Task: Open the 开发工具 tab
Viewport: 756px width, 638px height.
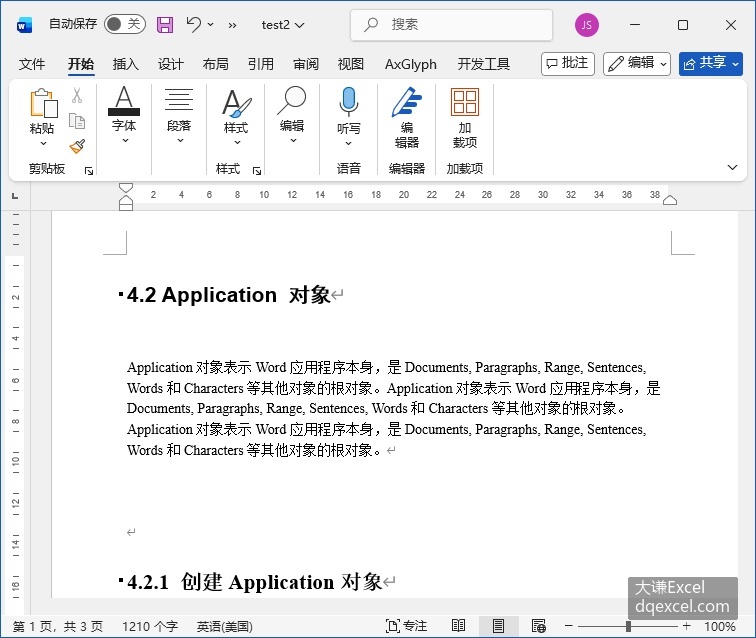Action: (484, 64)
